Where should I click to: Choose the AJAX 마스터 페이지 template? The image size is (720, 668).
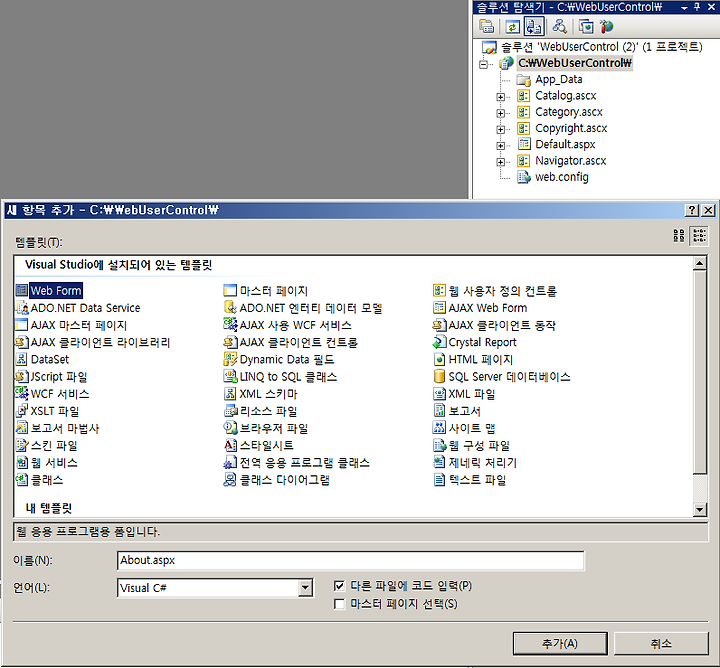coord(71,325)
